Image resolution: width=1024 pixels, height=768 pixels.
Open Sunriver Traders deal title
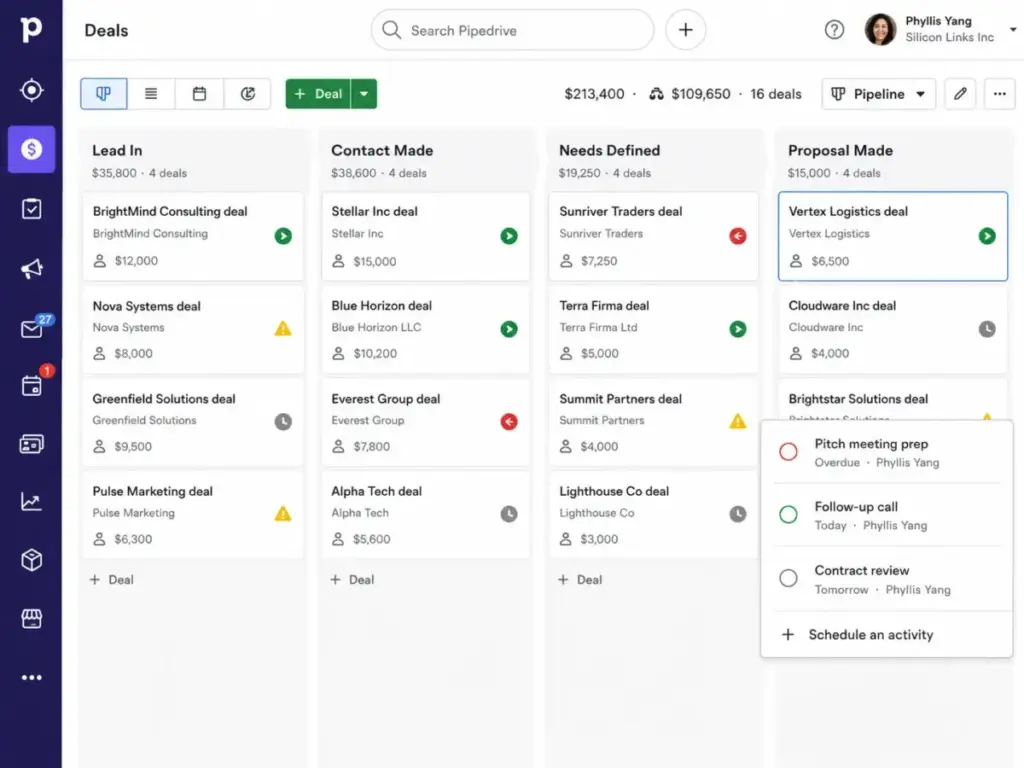[x=620, y=212]
